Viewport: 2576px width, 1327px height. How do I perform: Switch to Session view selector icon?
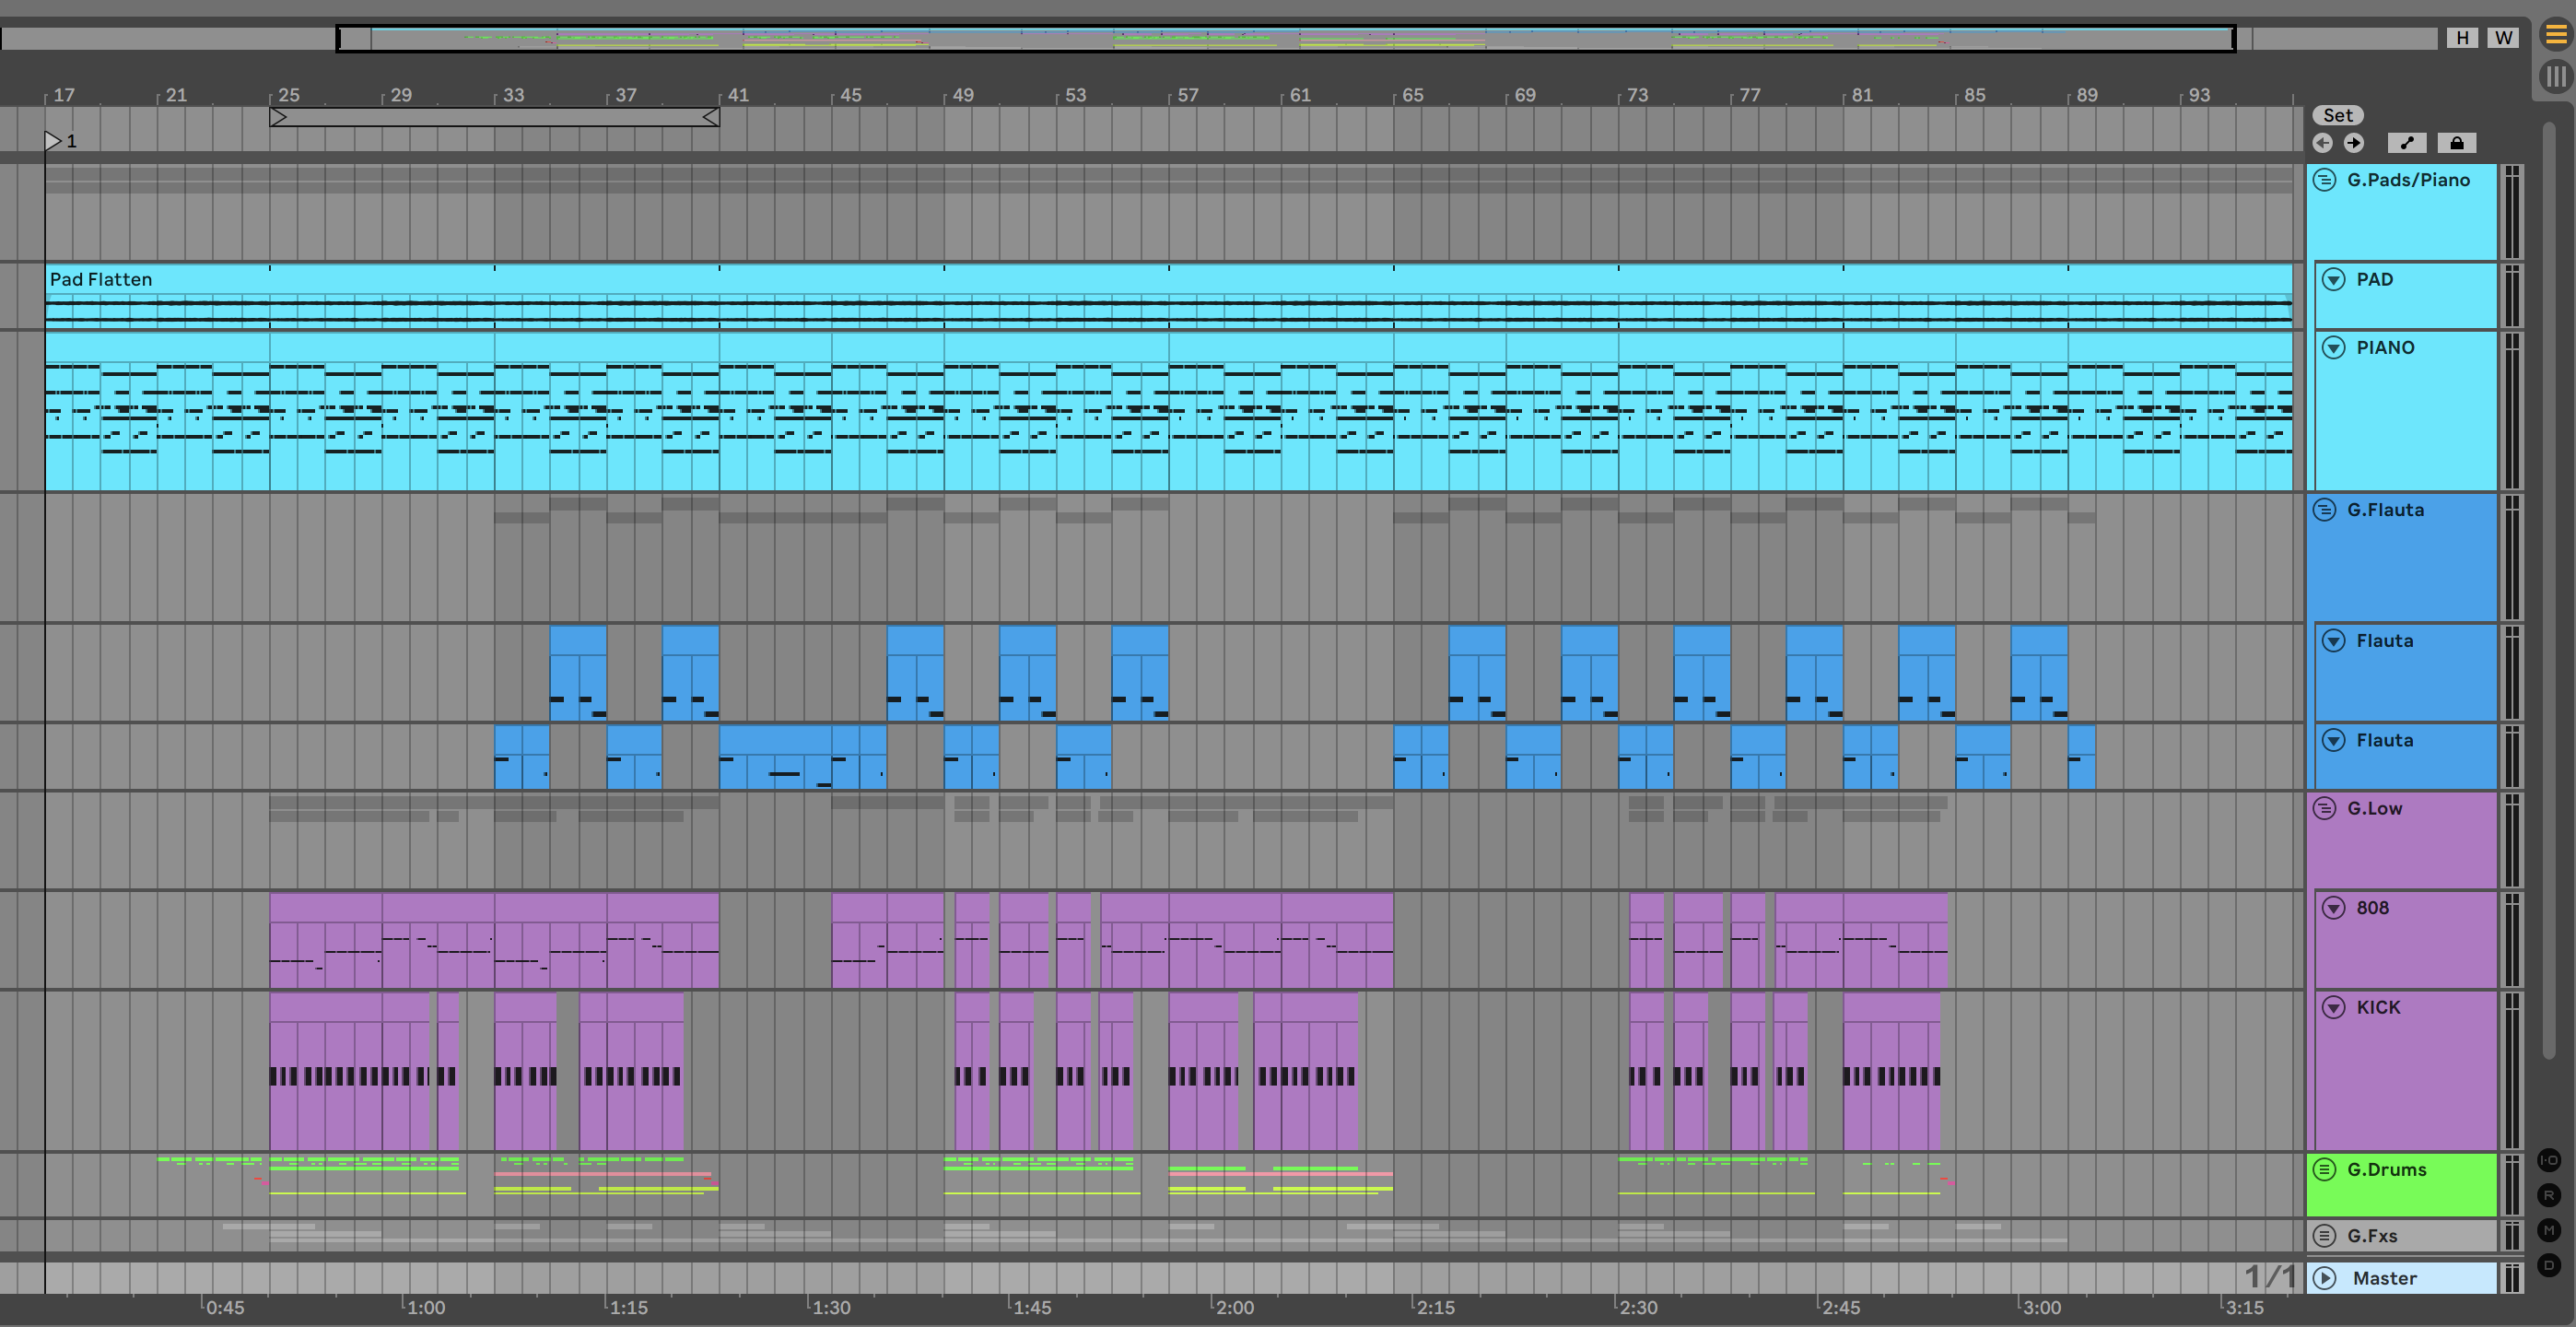(x=2555, y=76)
